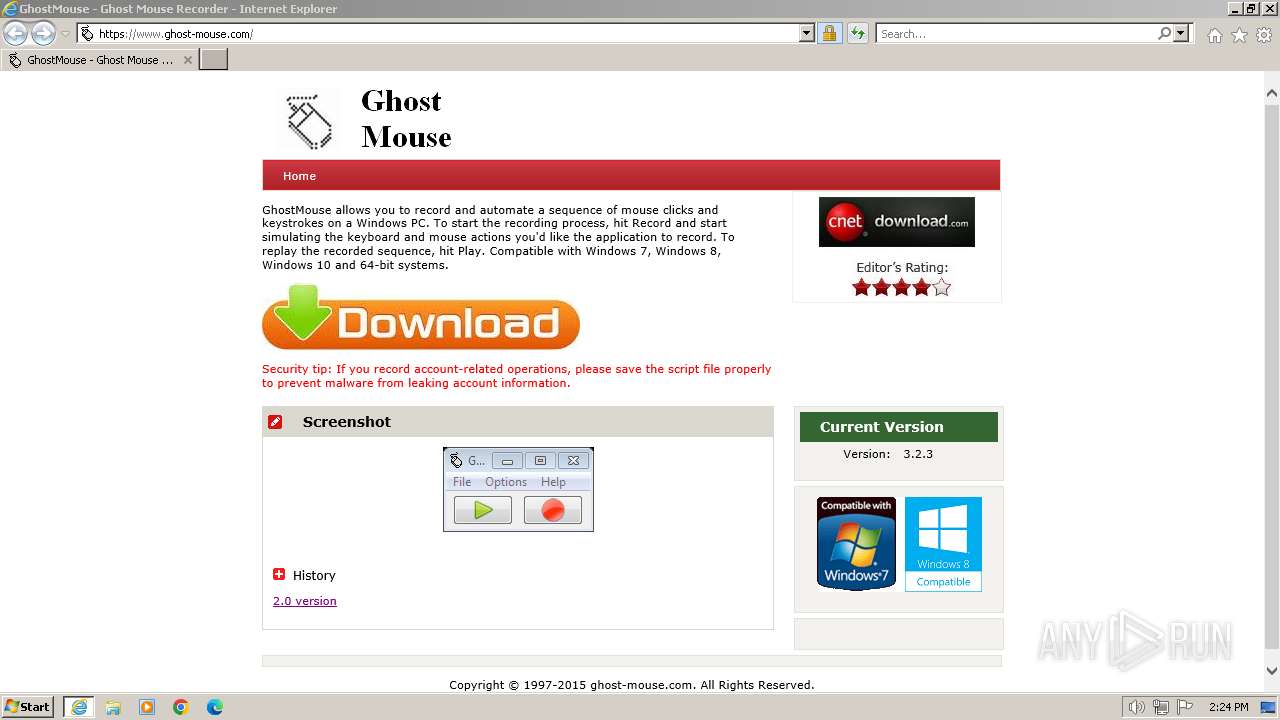Click the GhostMouse app screenshot thumbnail
1280x720 pixels.
click(x=518, y=489)
